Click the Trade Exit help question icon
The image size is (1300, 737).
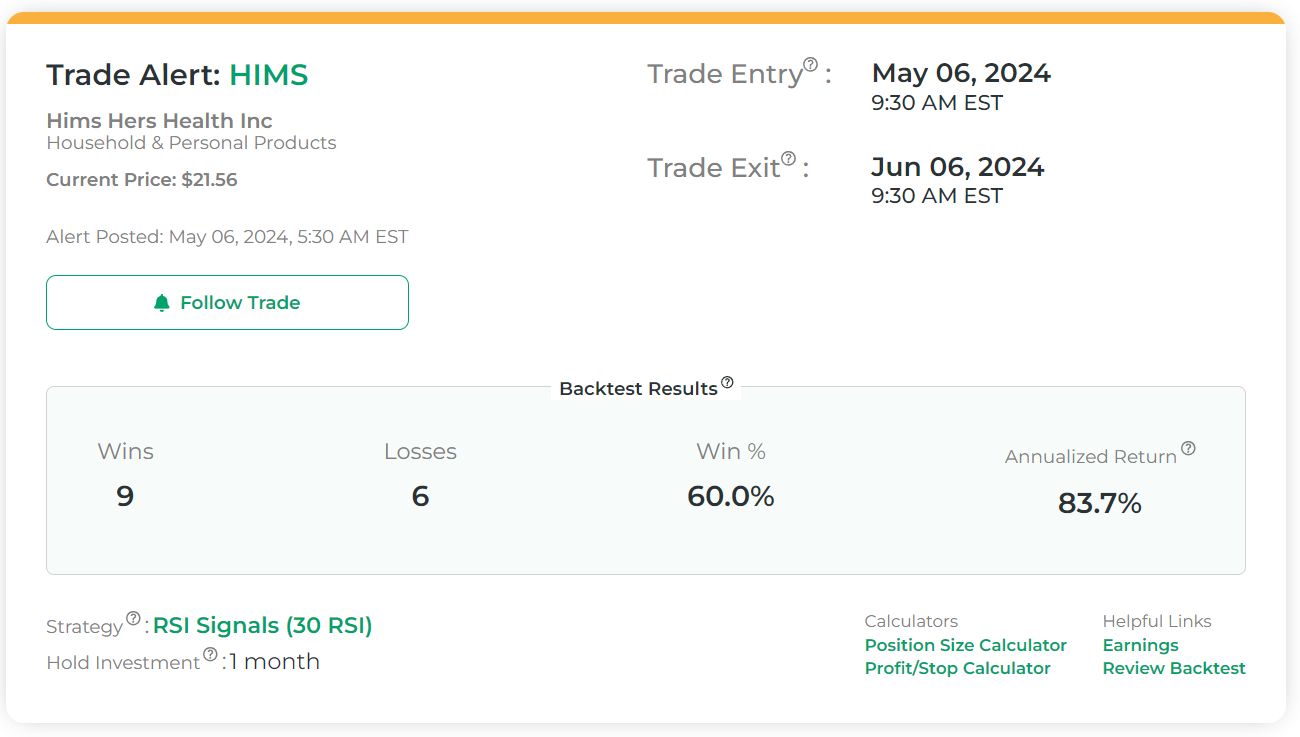tap(789, 159)
